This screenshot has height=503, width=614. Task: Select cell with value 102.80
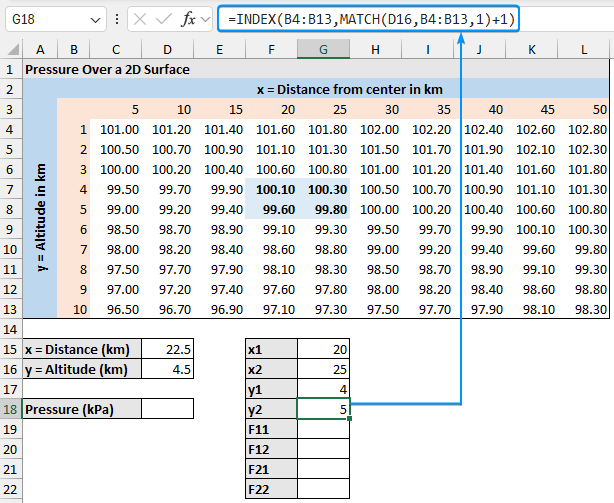click(583, 129)
